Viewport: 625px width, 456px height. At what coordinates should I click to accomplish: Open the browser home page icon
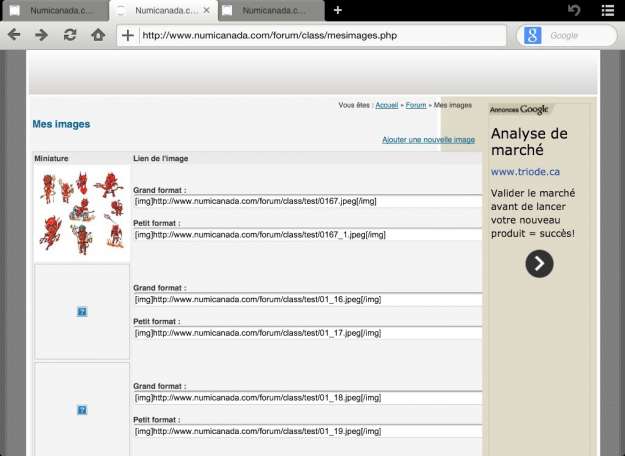pos(98,35)
